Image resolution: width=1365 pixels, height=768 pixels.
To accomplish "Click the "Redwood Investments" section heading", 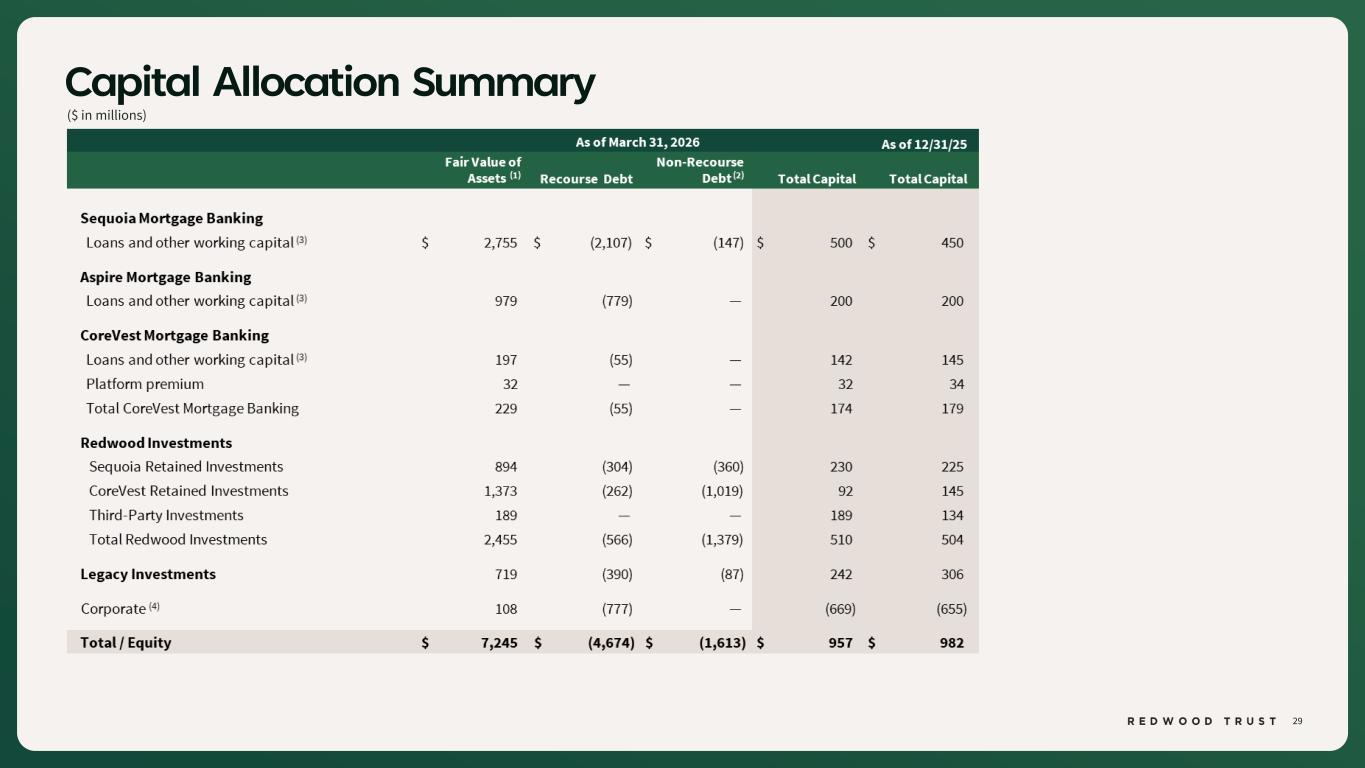I will pos(156,443).
